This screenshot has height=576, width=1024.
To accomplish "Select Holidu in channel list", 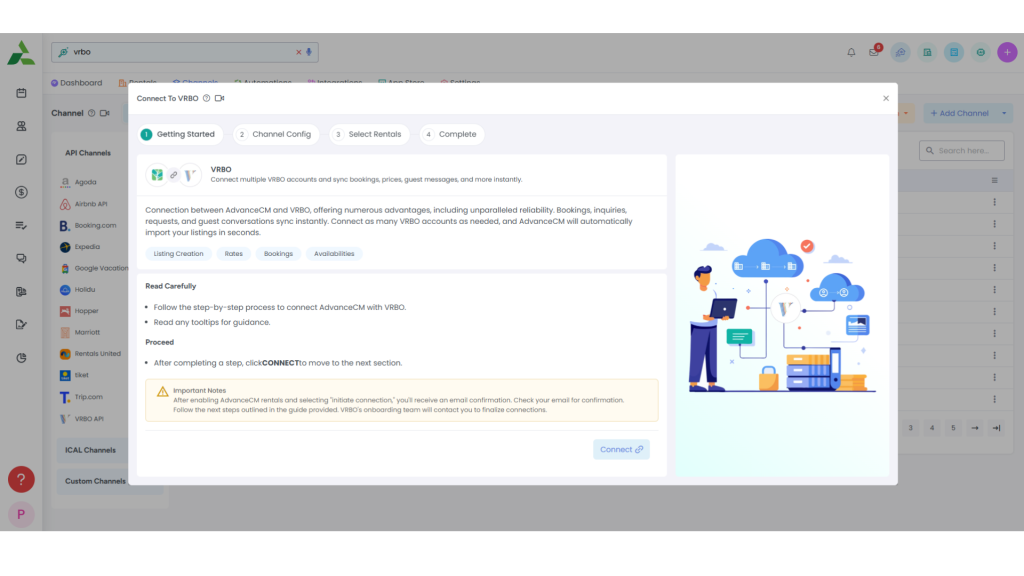I will [x=84, y=289].
